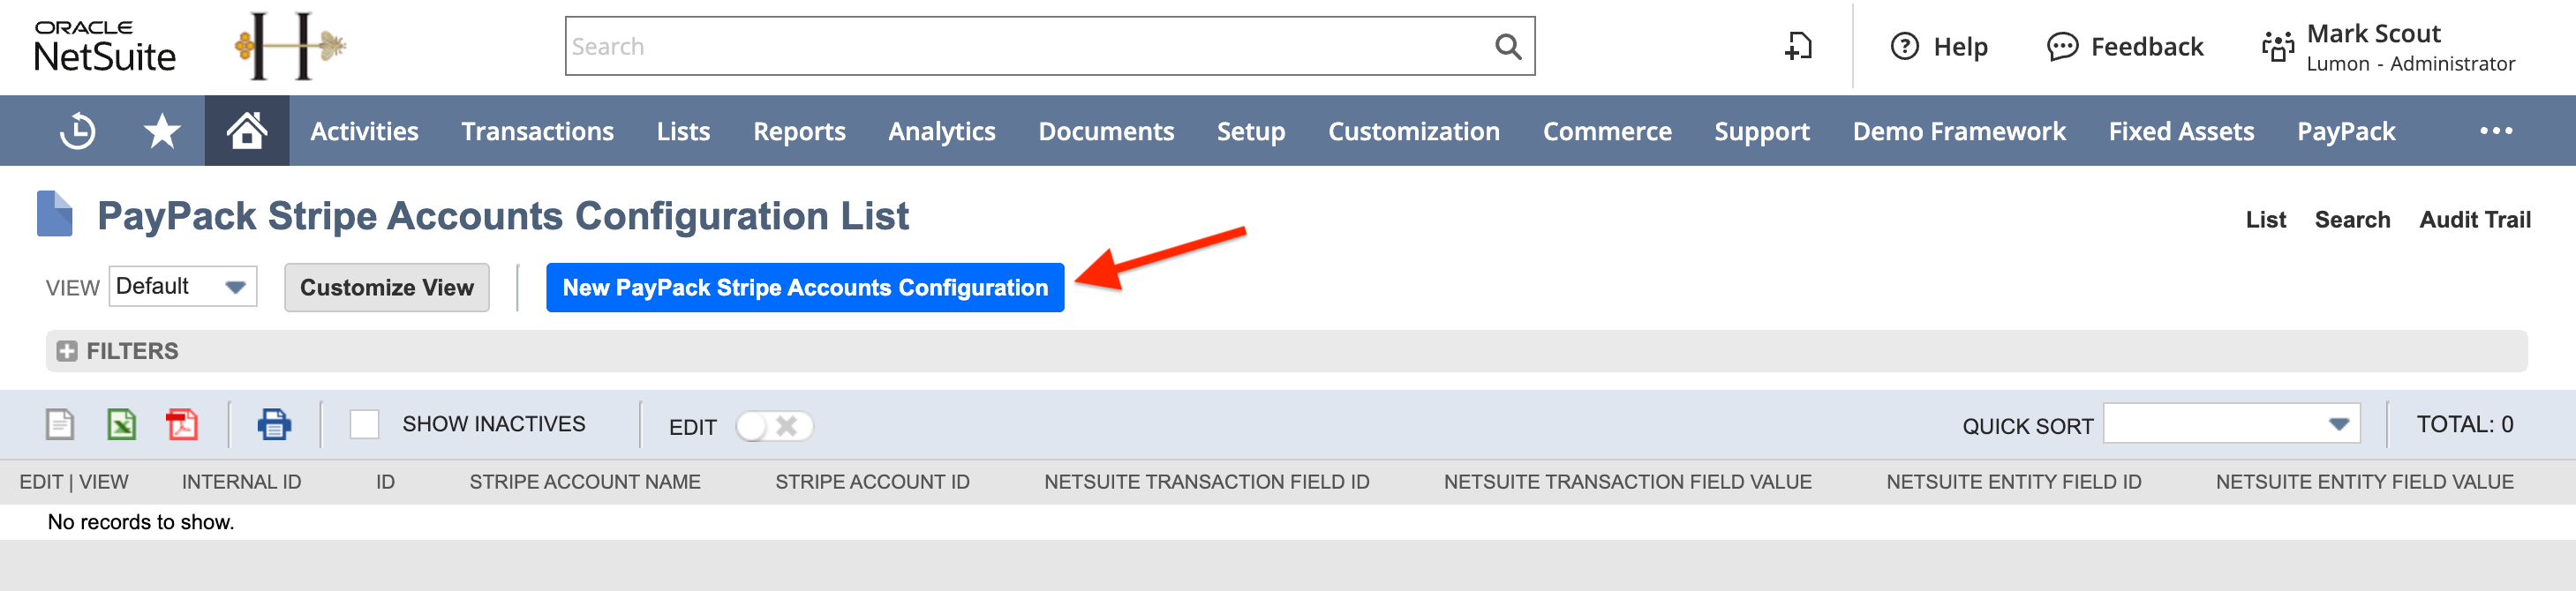The height and width of the screenshot is (591, 2576).
Task: Click inside the global search field
Action: tap(1000, 45)
